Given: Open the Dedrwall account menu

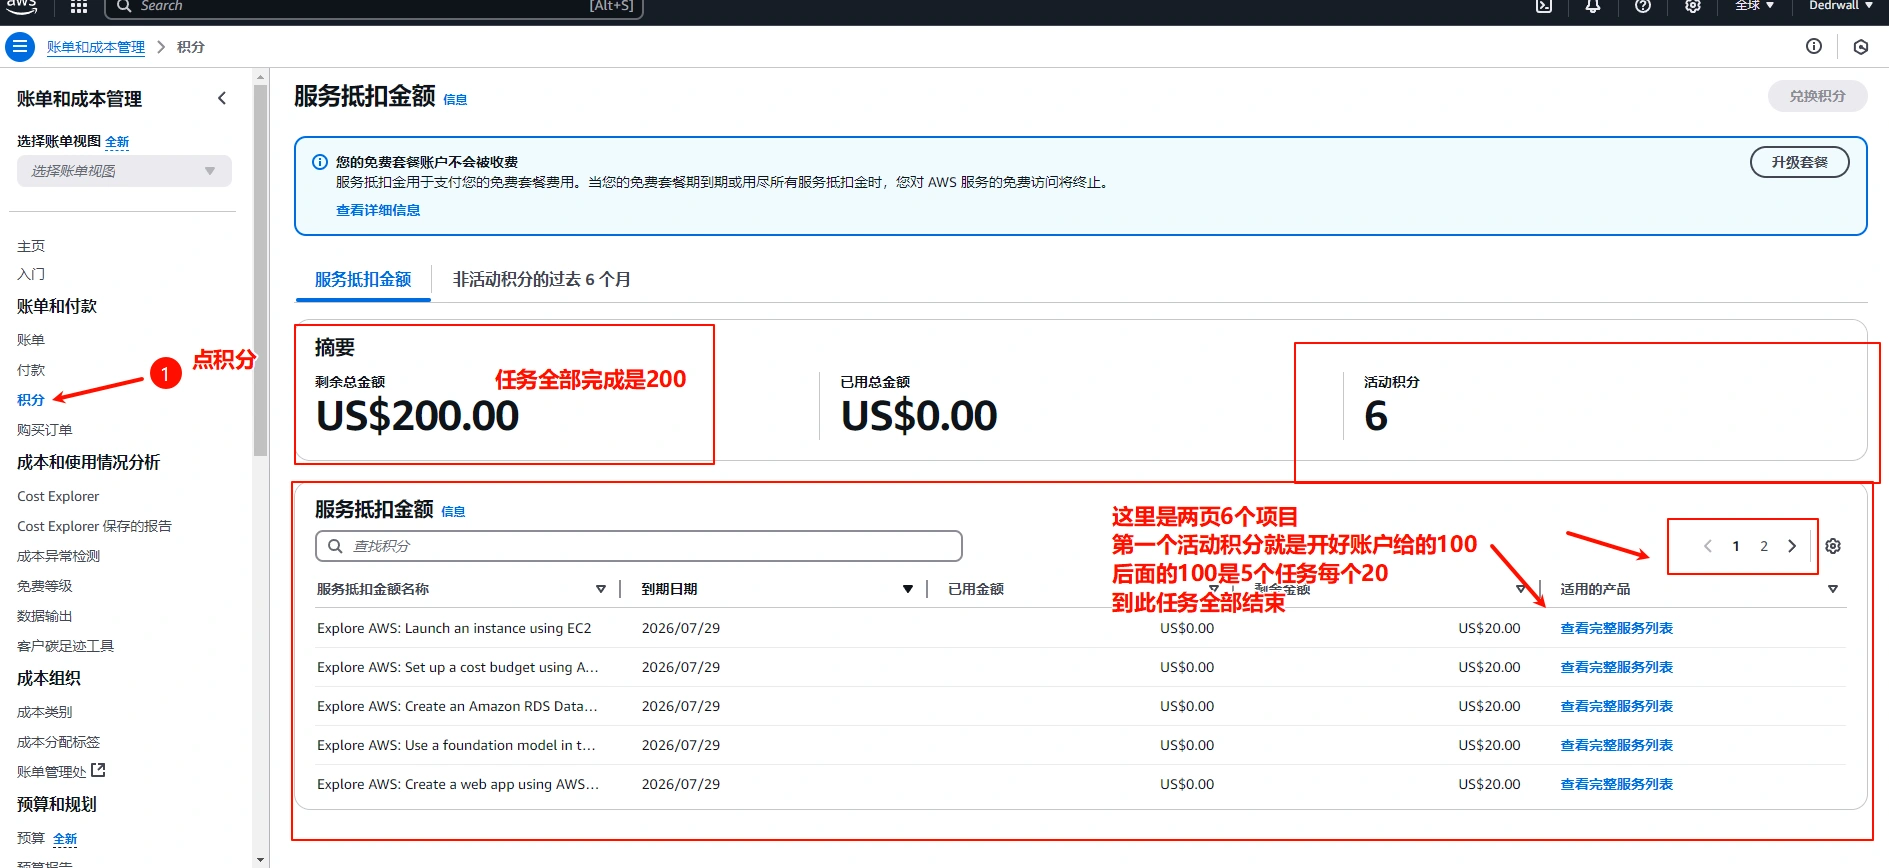Looking at the screenshot, I should 1840,7.
